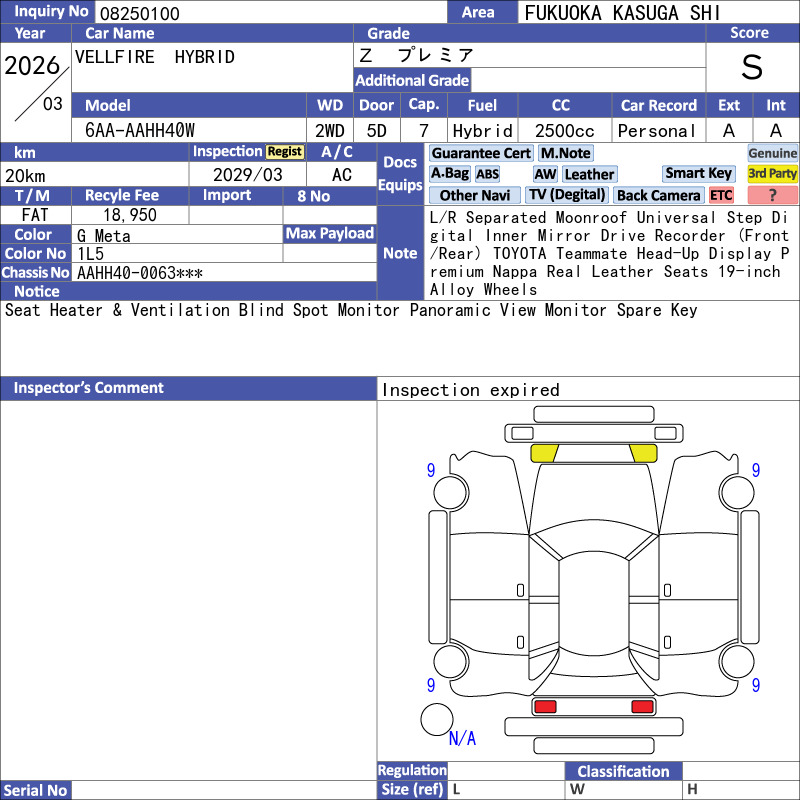
Task: Click the inspection date 2029/03
Action: (247, 175)
